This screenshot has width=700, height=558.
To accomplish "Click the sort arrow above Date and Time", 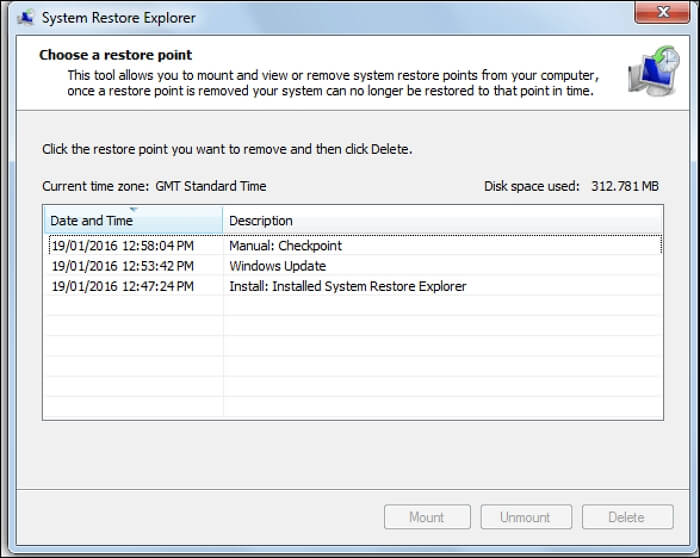I will click(x=134, y=209).
